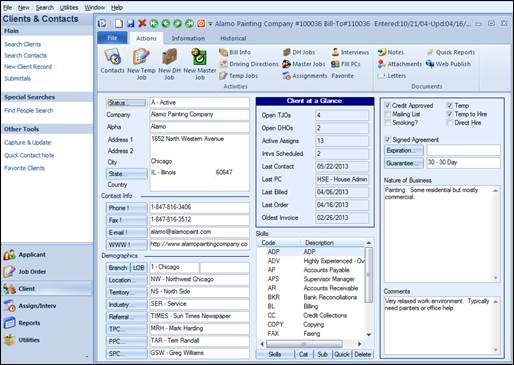Save the record with the floppy disk icon
Image resolution: width=514 pixels, height=365 pixels.
coord(131,23)
